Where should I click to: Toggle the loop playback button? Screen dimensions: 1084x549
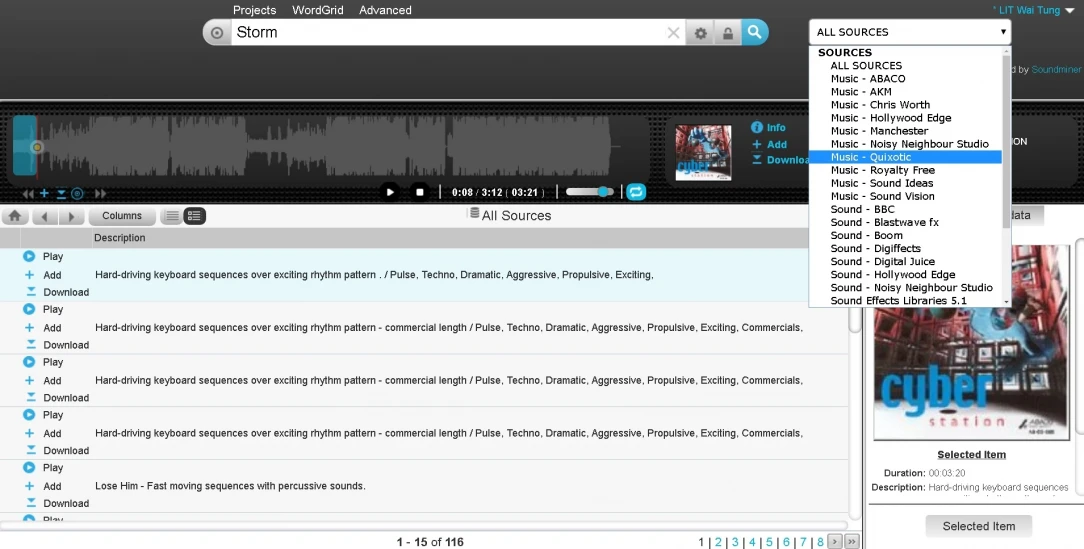636,192
